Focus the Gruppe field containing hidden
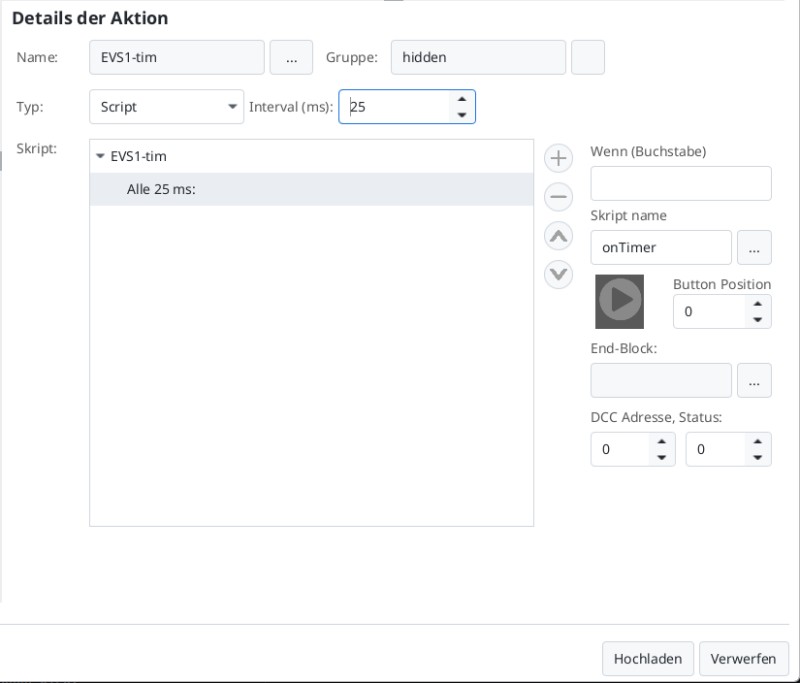This screenshot has width=800, height=683. click(x=478, y=58)
